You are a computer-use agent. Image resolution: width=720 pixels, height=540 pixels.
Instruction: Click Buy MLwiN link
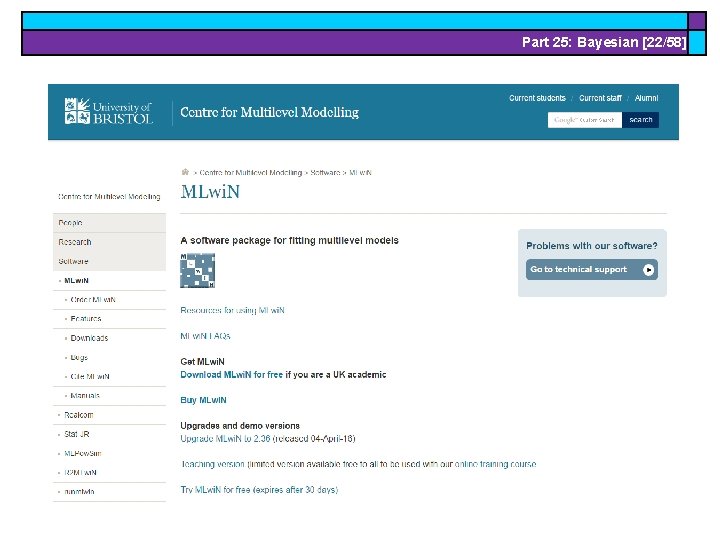click(x=203, y=400)
